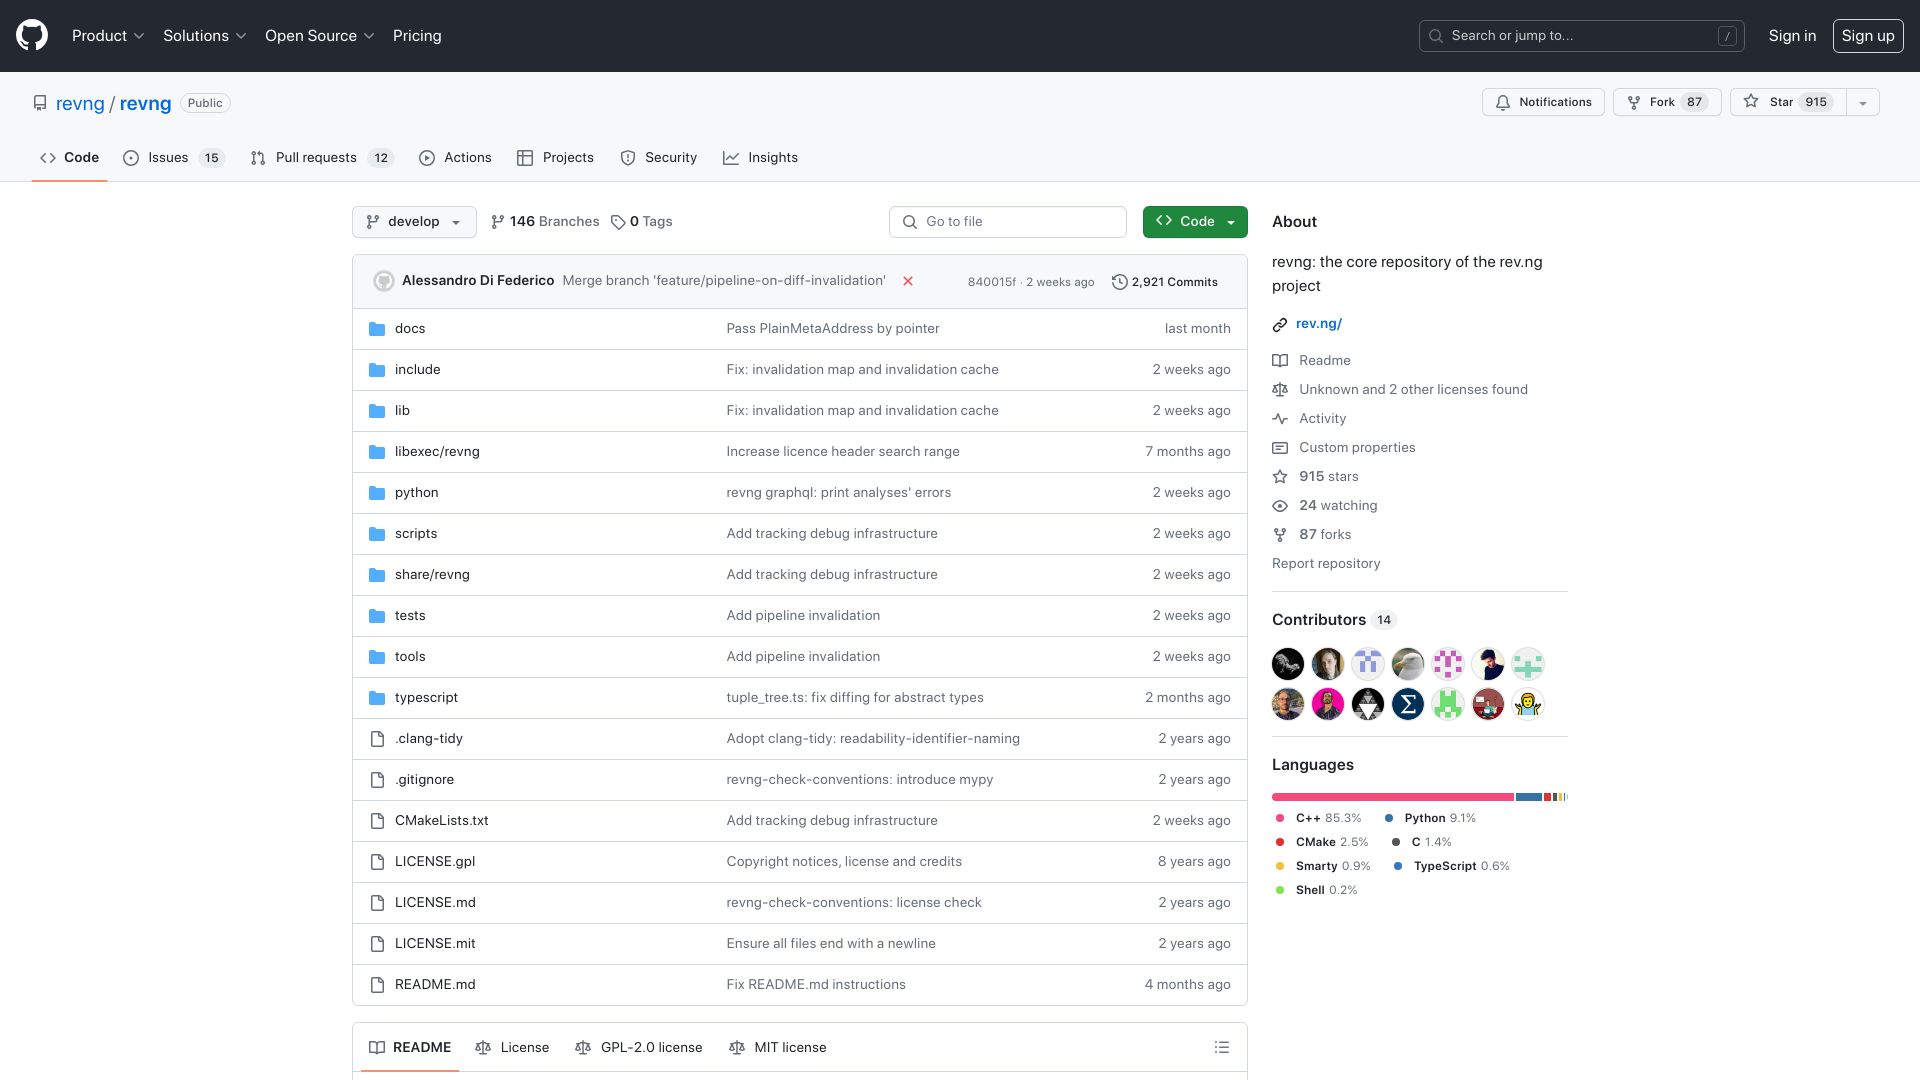Screen dimensions: 1920x1080
Task: Click the GitHub logo icon
Action: click(x=32, y=36)
